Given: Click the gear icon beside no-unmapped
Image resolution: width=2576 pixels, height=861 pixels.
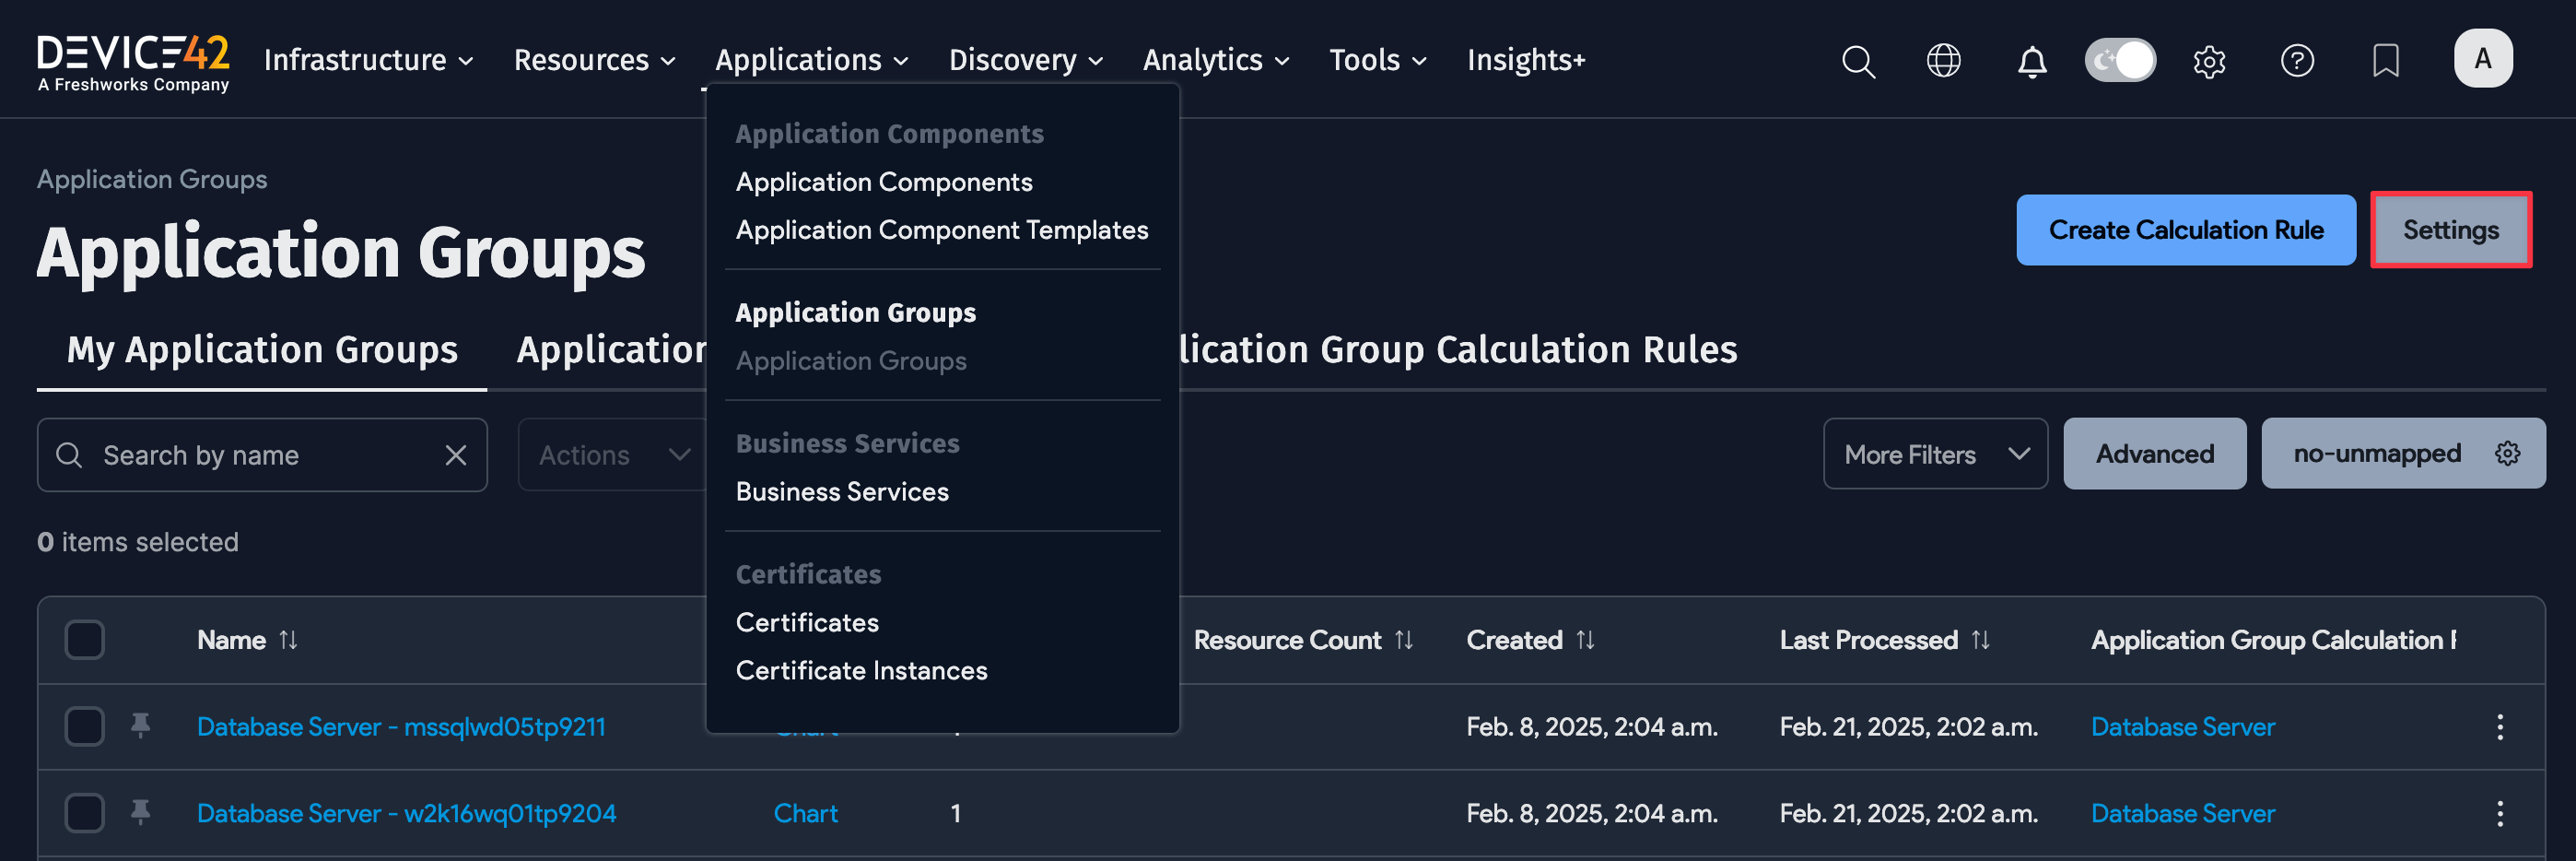Looking at the screenshot, I should pyautogui.click(x=2509, y=453).
